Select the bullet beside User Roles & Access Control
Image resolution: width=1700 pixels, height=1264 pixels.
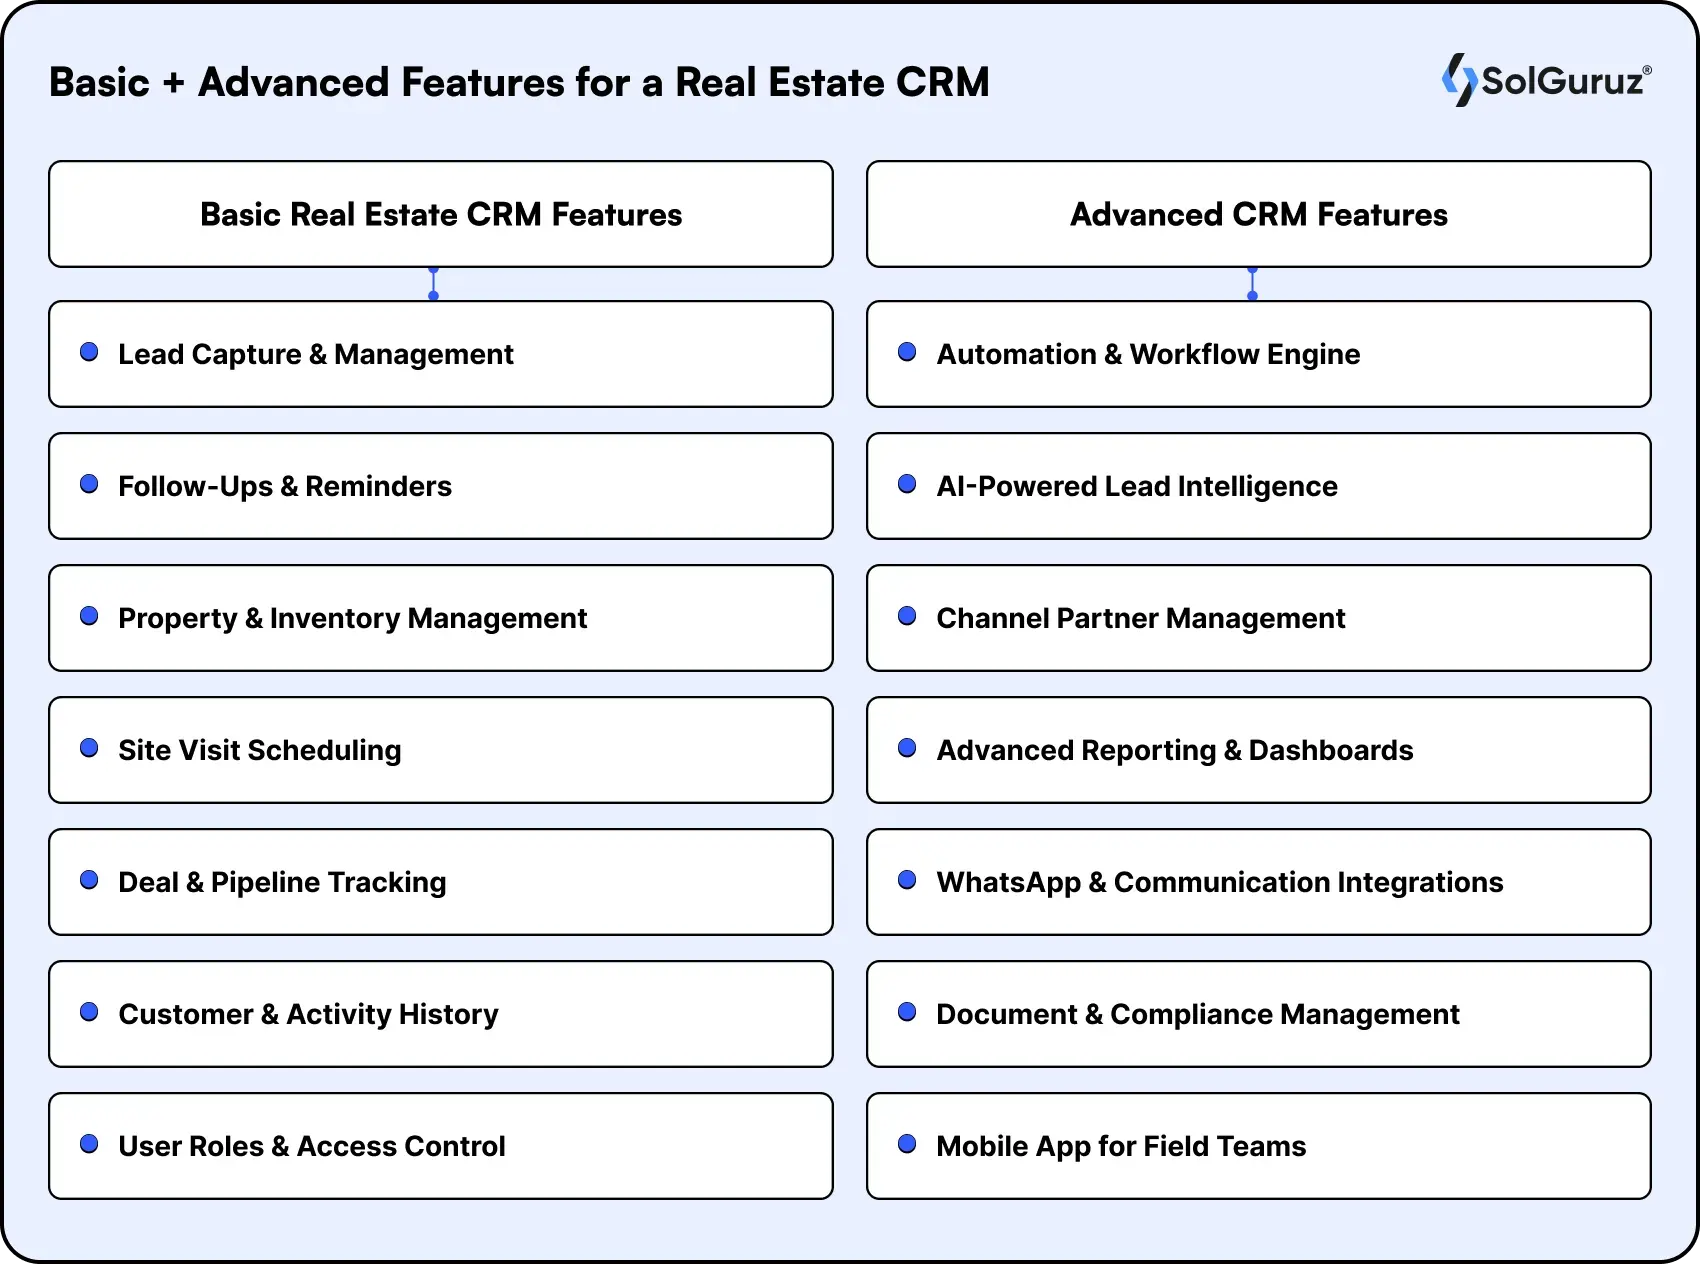(90, 1143)
